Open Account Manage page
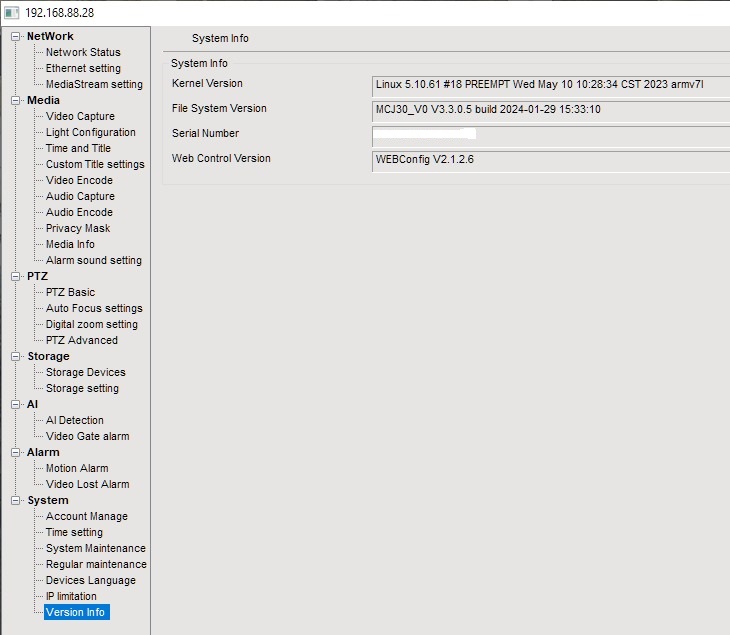This screenshot has width=730, height=635. (86, 516)
